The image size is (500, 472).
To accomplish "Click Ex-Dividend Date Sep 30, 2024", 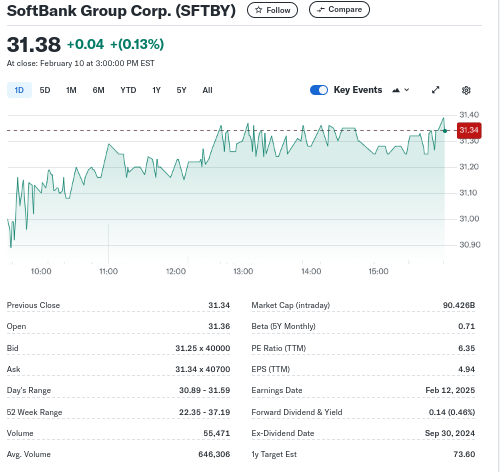I will coord(450,433).
